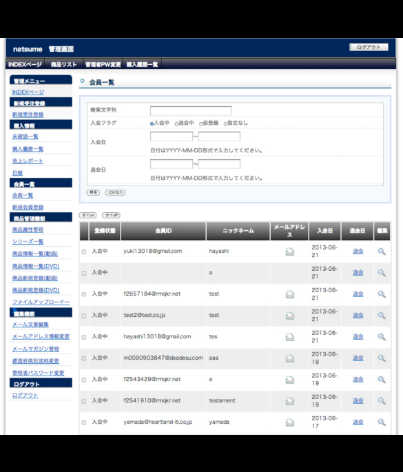The image size is (403, 472).
Task: Open 会員一覧 link in the sidebar
Action: [x=23, y=196]
